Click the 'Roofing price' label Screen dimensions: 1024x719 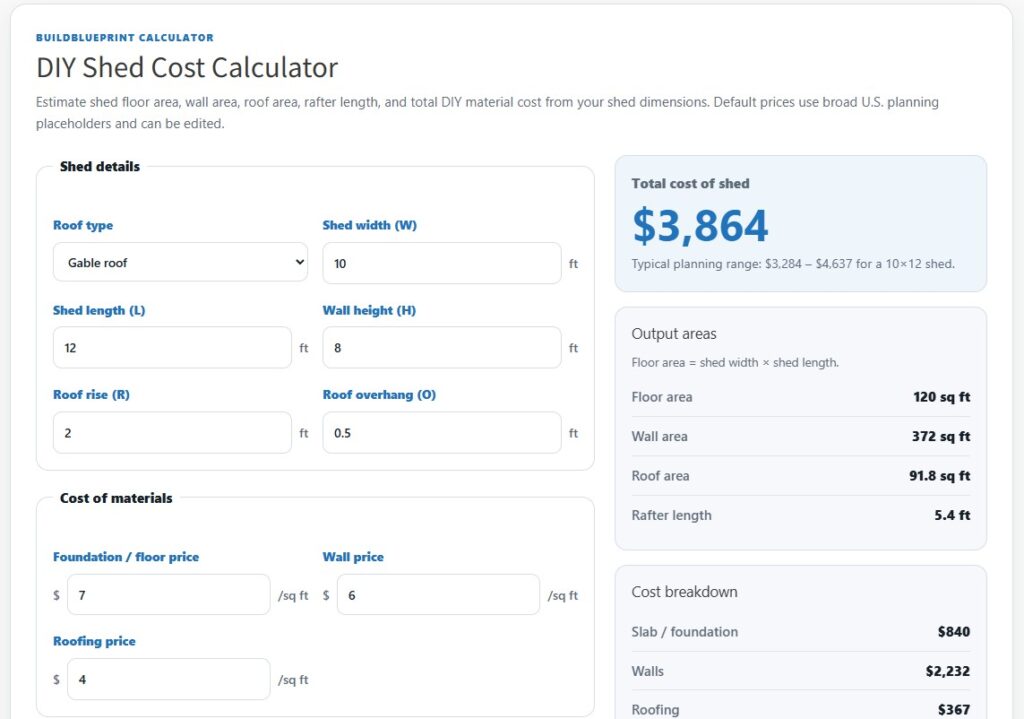[94, 641]
